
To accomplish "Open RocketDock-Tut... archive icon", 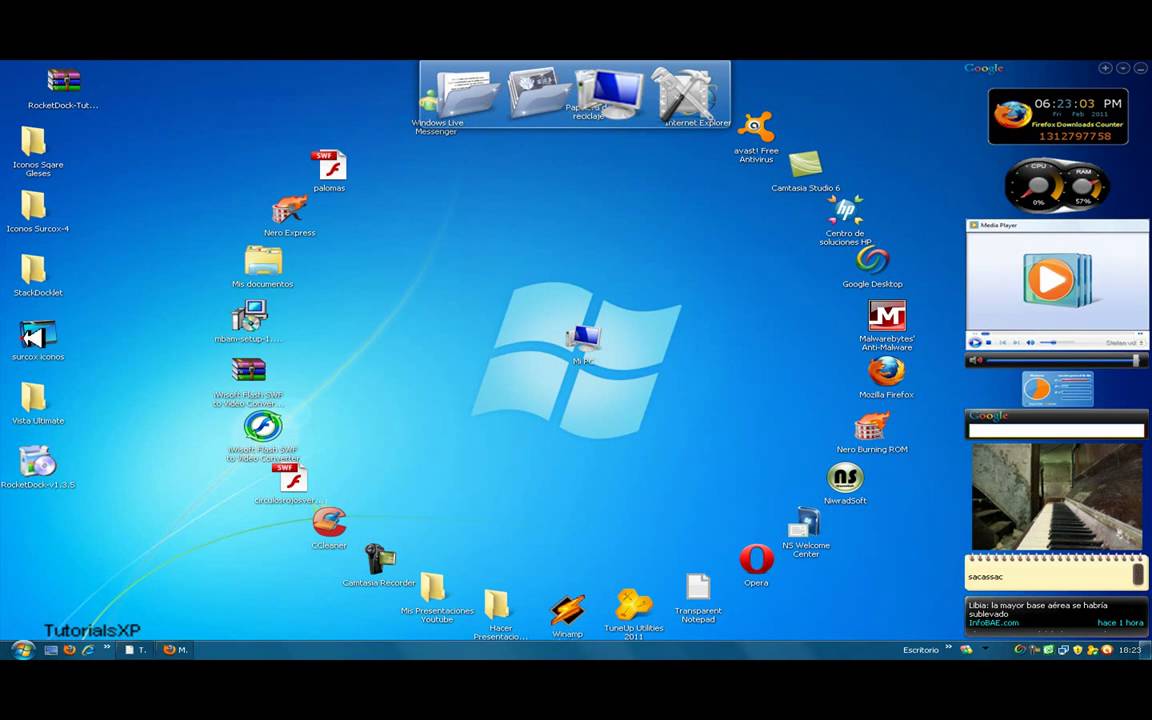I will [x=64, y=80].
